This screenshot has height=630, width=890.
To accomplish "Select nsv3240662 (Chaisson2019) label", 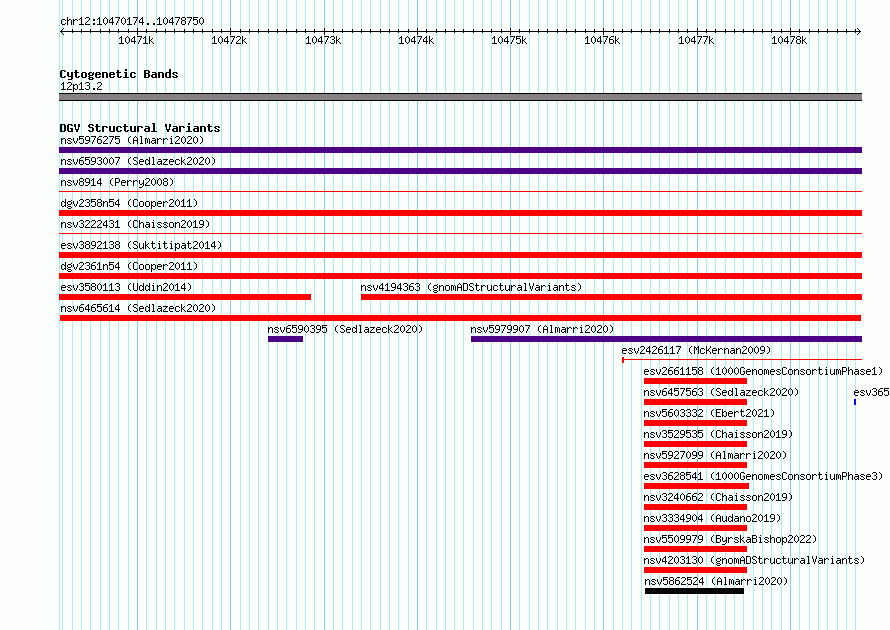I will 718,497.
